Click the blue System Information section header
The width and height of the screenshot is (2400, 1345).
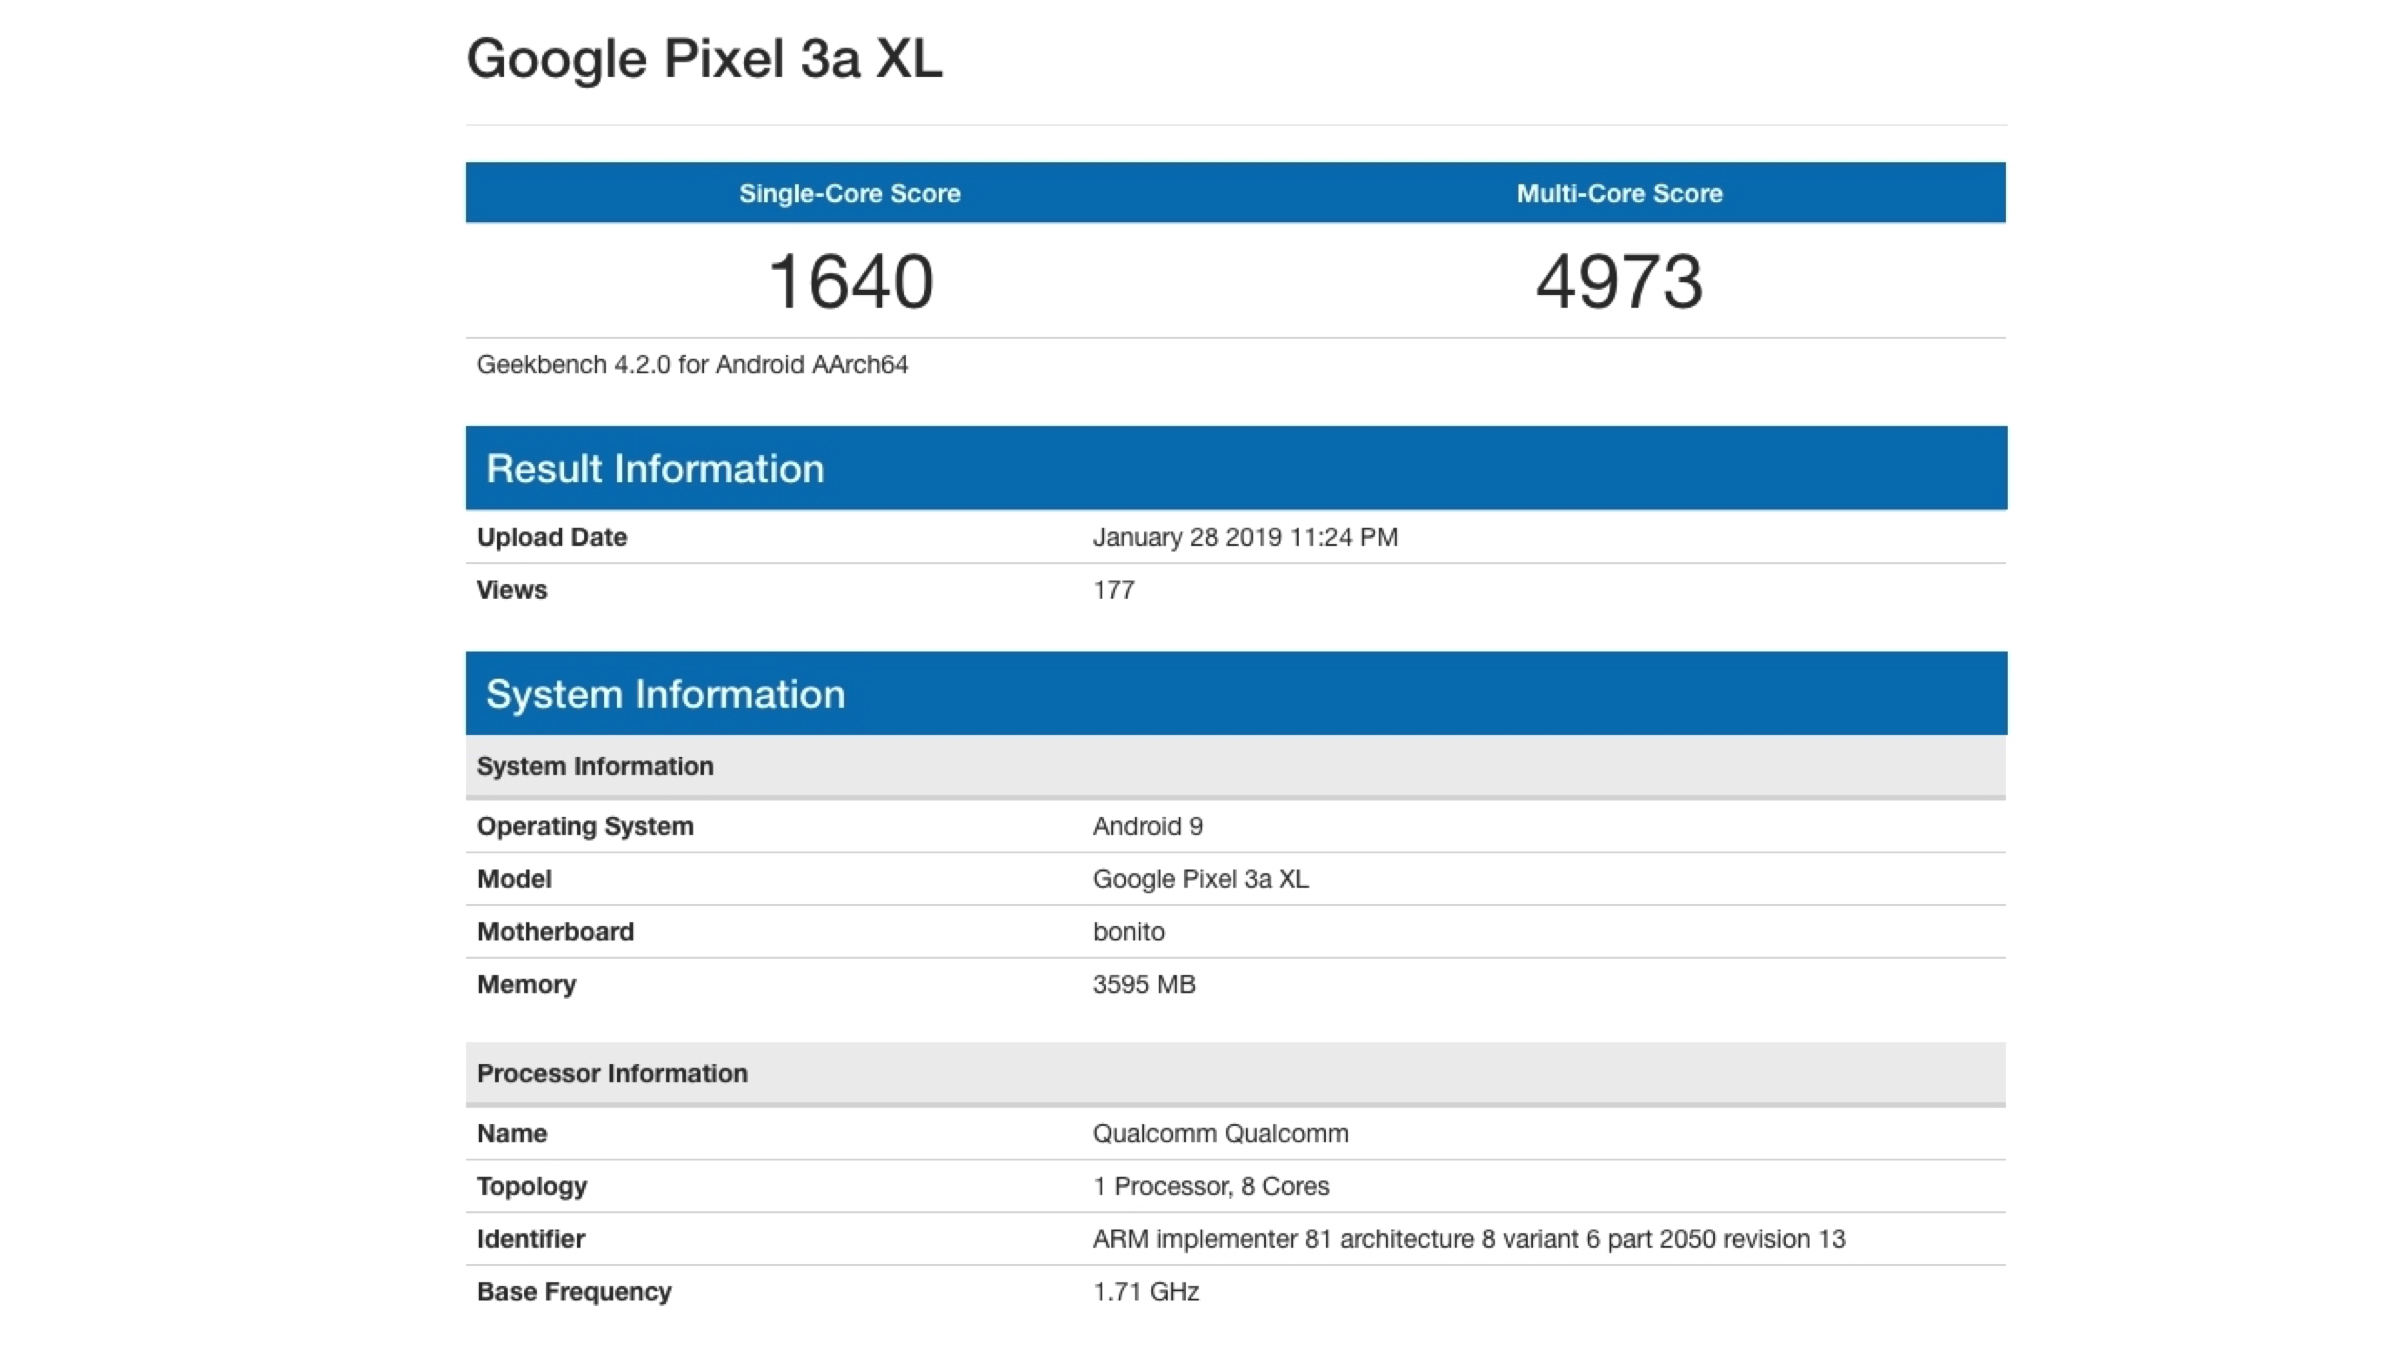(665, 694)
